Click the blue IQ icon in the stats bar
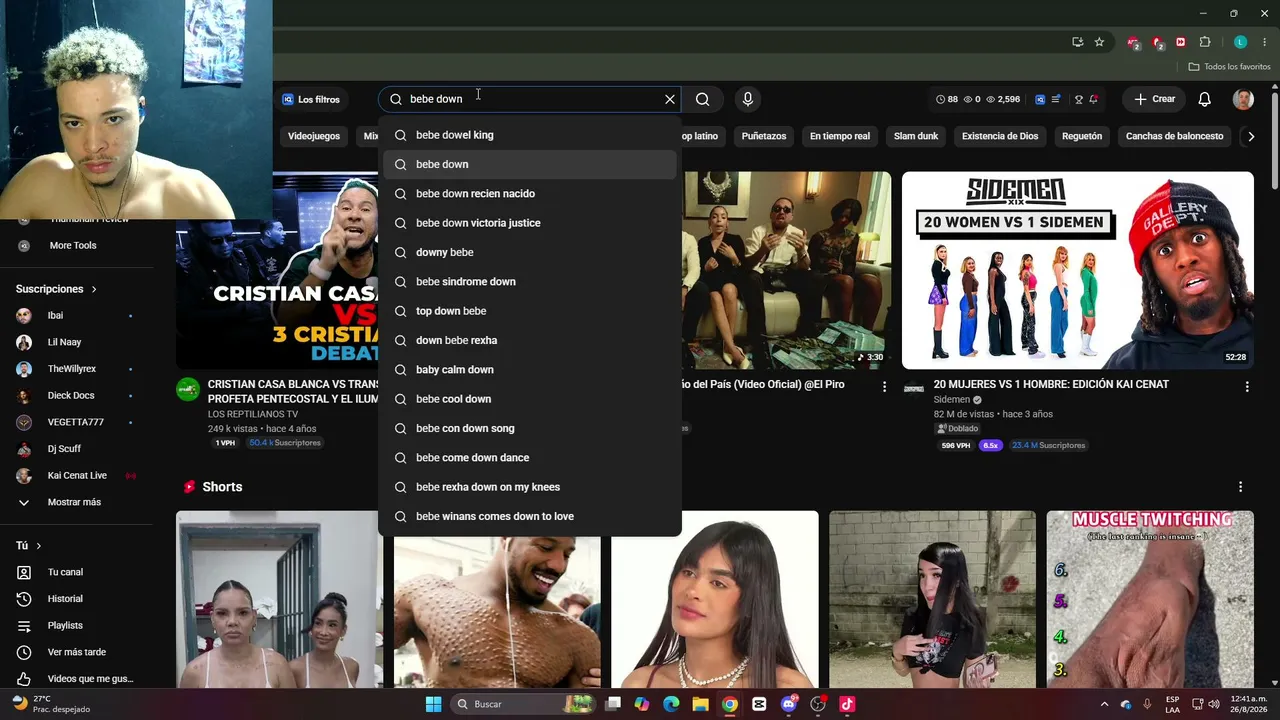Image resolution: width=1280 pixels, height=720 pixels. pyautogui.click(x=1040, y=99)
